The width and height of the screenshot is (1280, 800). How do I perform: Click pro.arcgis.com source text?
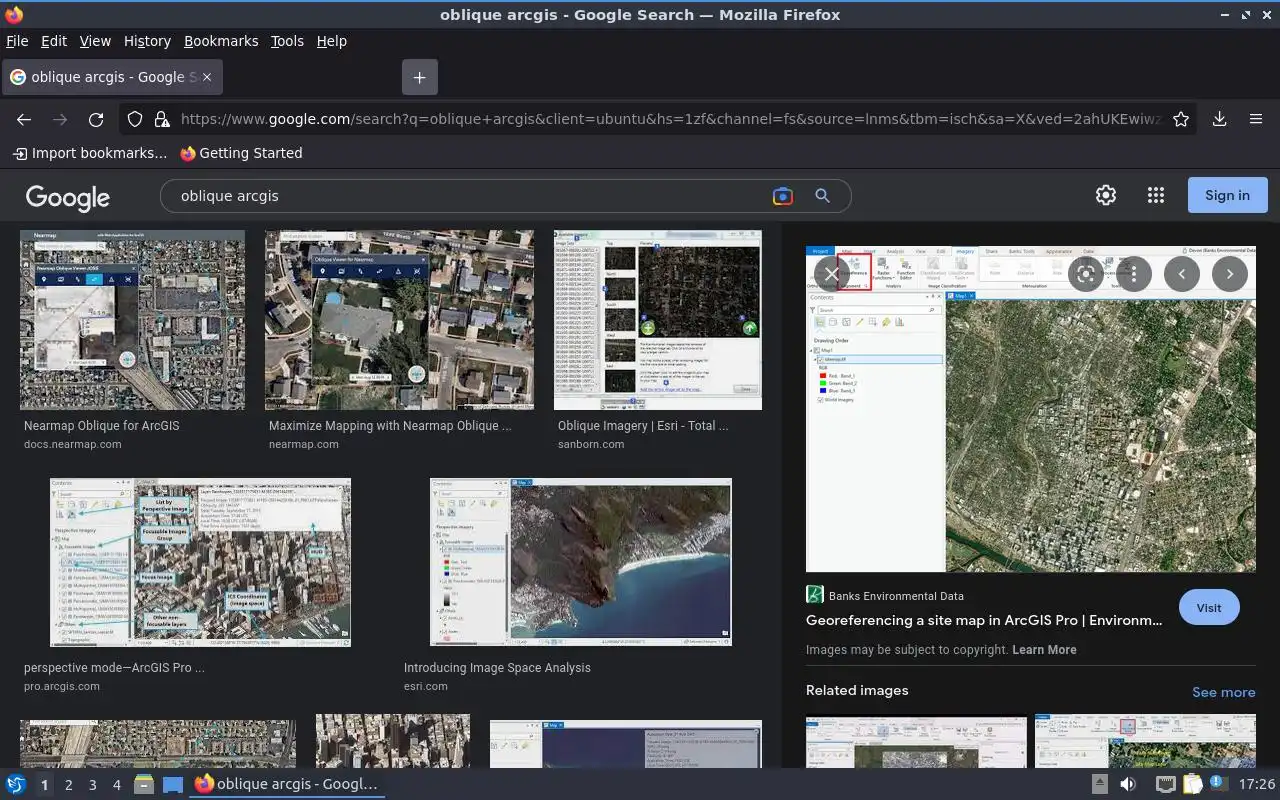[62, 686]
